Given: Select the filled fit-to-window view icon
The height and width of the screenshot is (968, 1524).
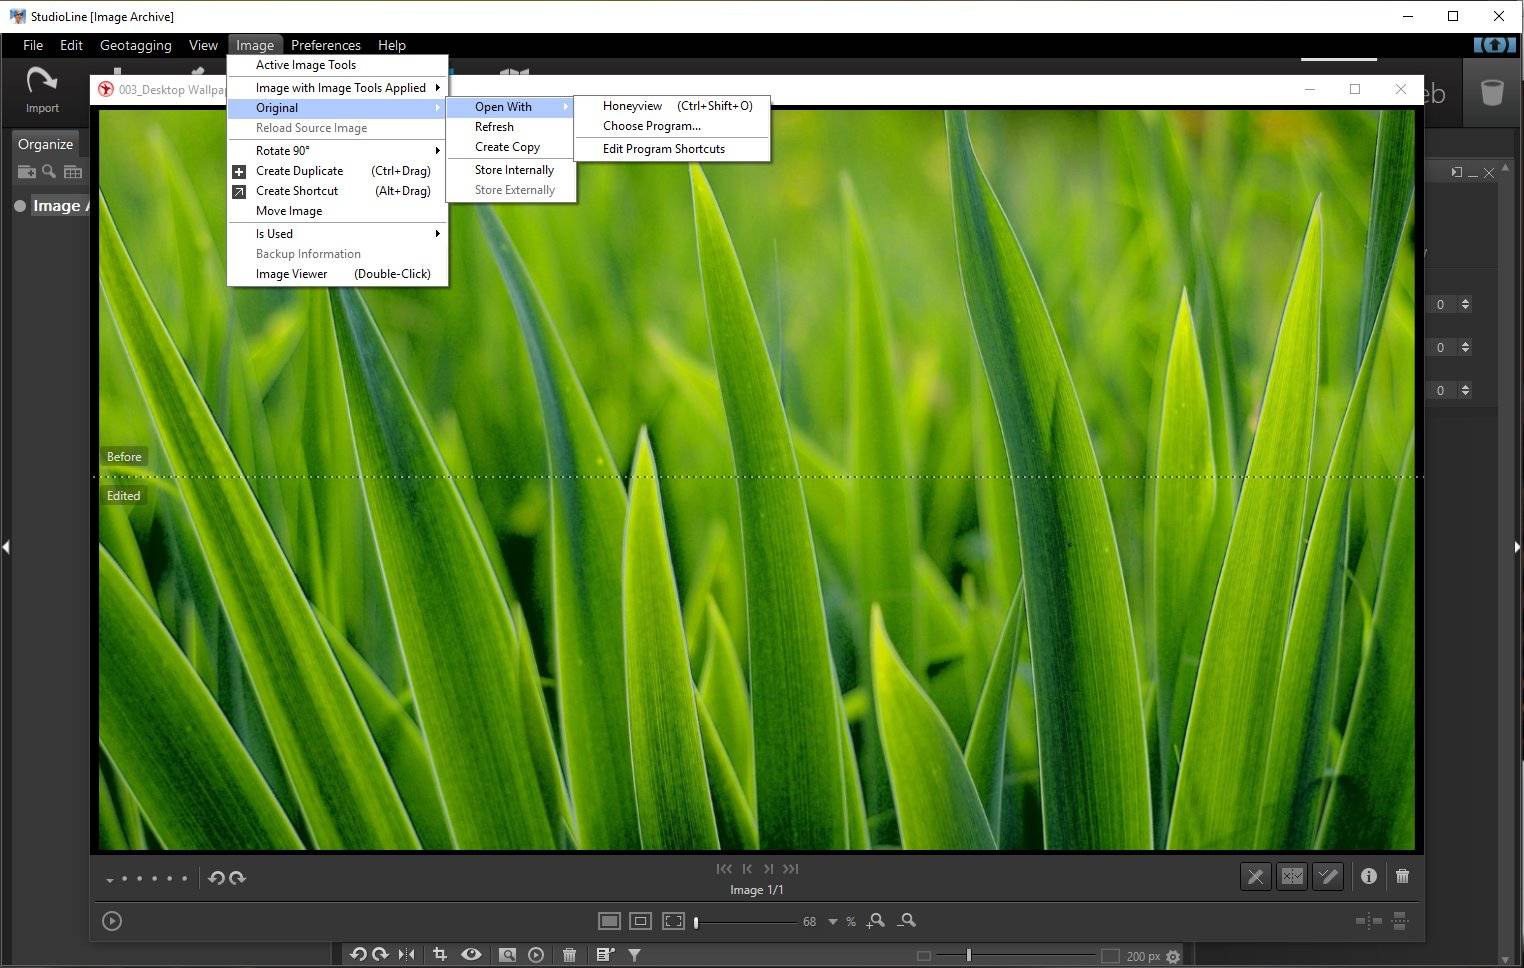Looking at the screenshot, I should pos(609,921).
